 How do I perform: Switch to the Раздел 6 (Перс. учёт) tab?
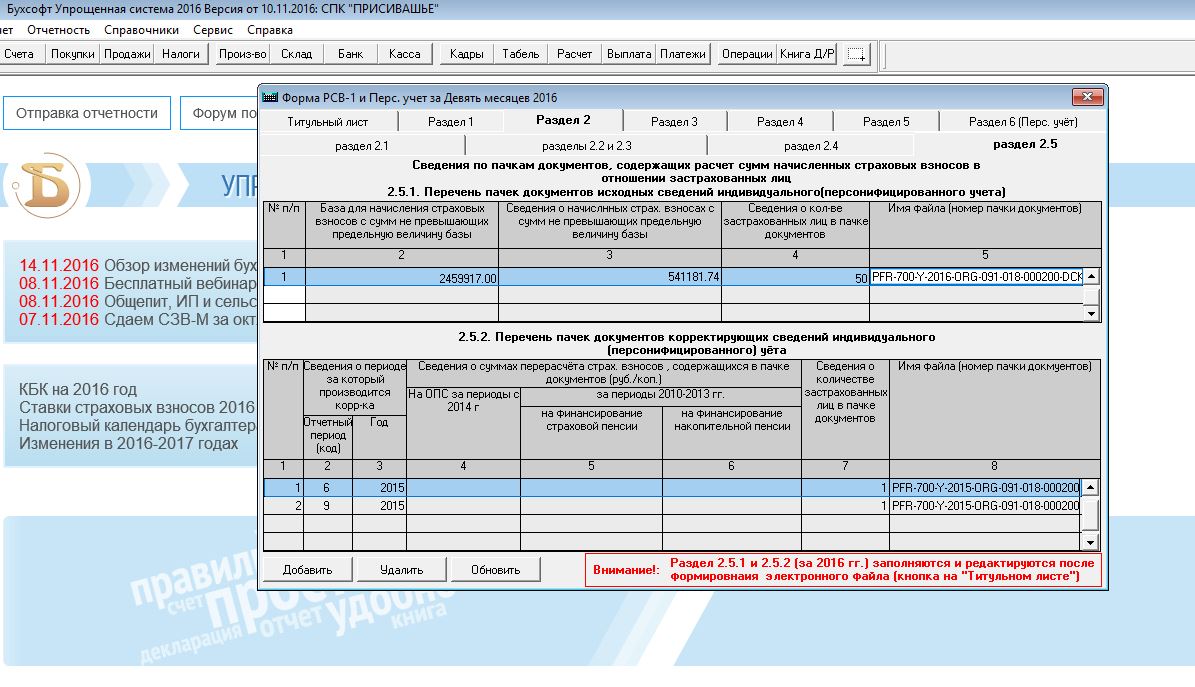point(1022,122)
